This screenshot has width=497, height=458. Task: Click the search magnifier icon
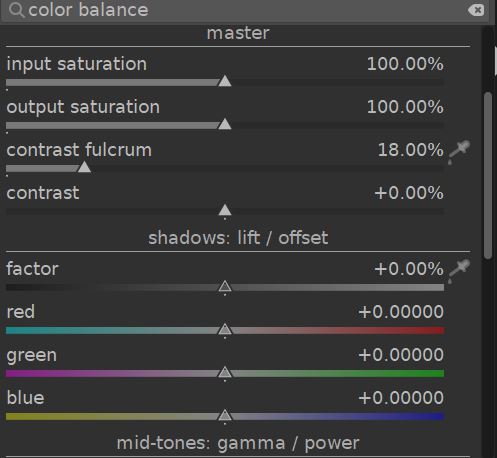tap(16, 10)
